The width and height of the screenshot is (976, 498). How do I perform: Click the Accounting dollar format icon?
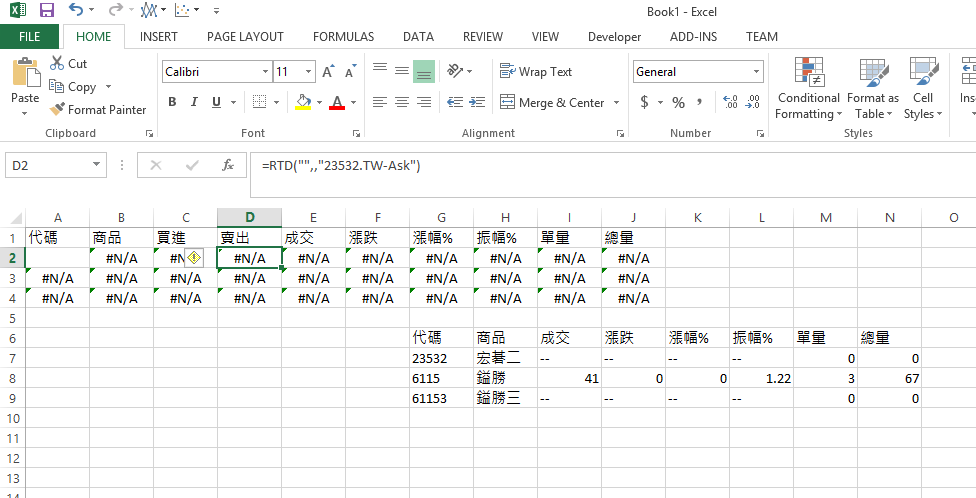tap(644, 102)
